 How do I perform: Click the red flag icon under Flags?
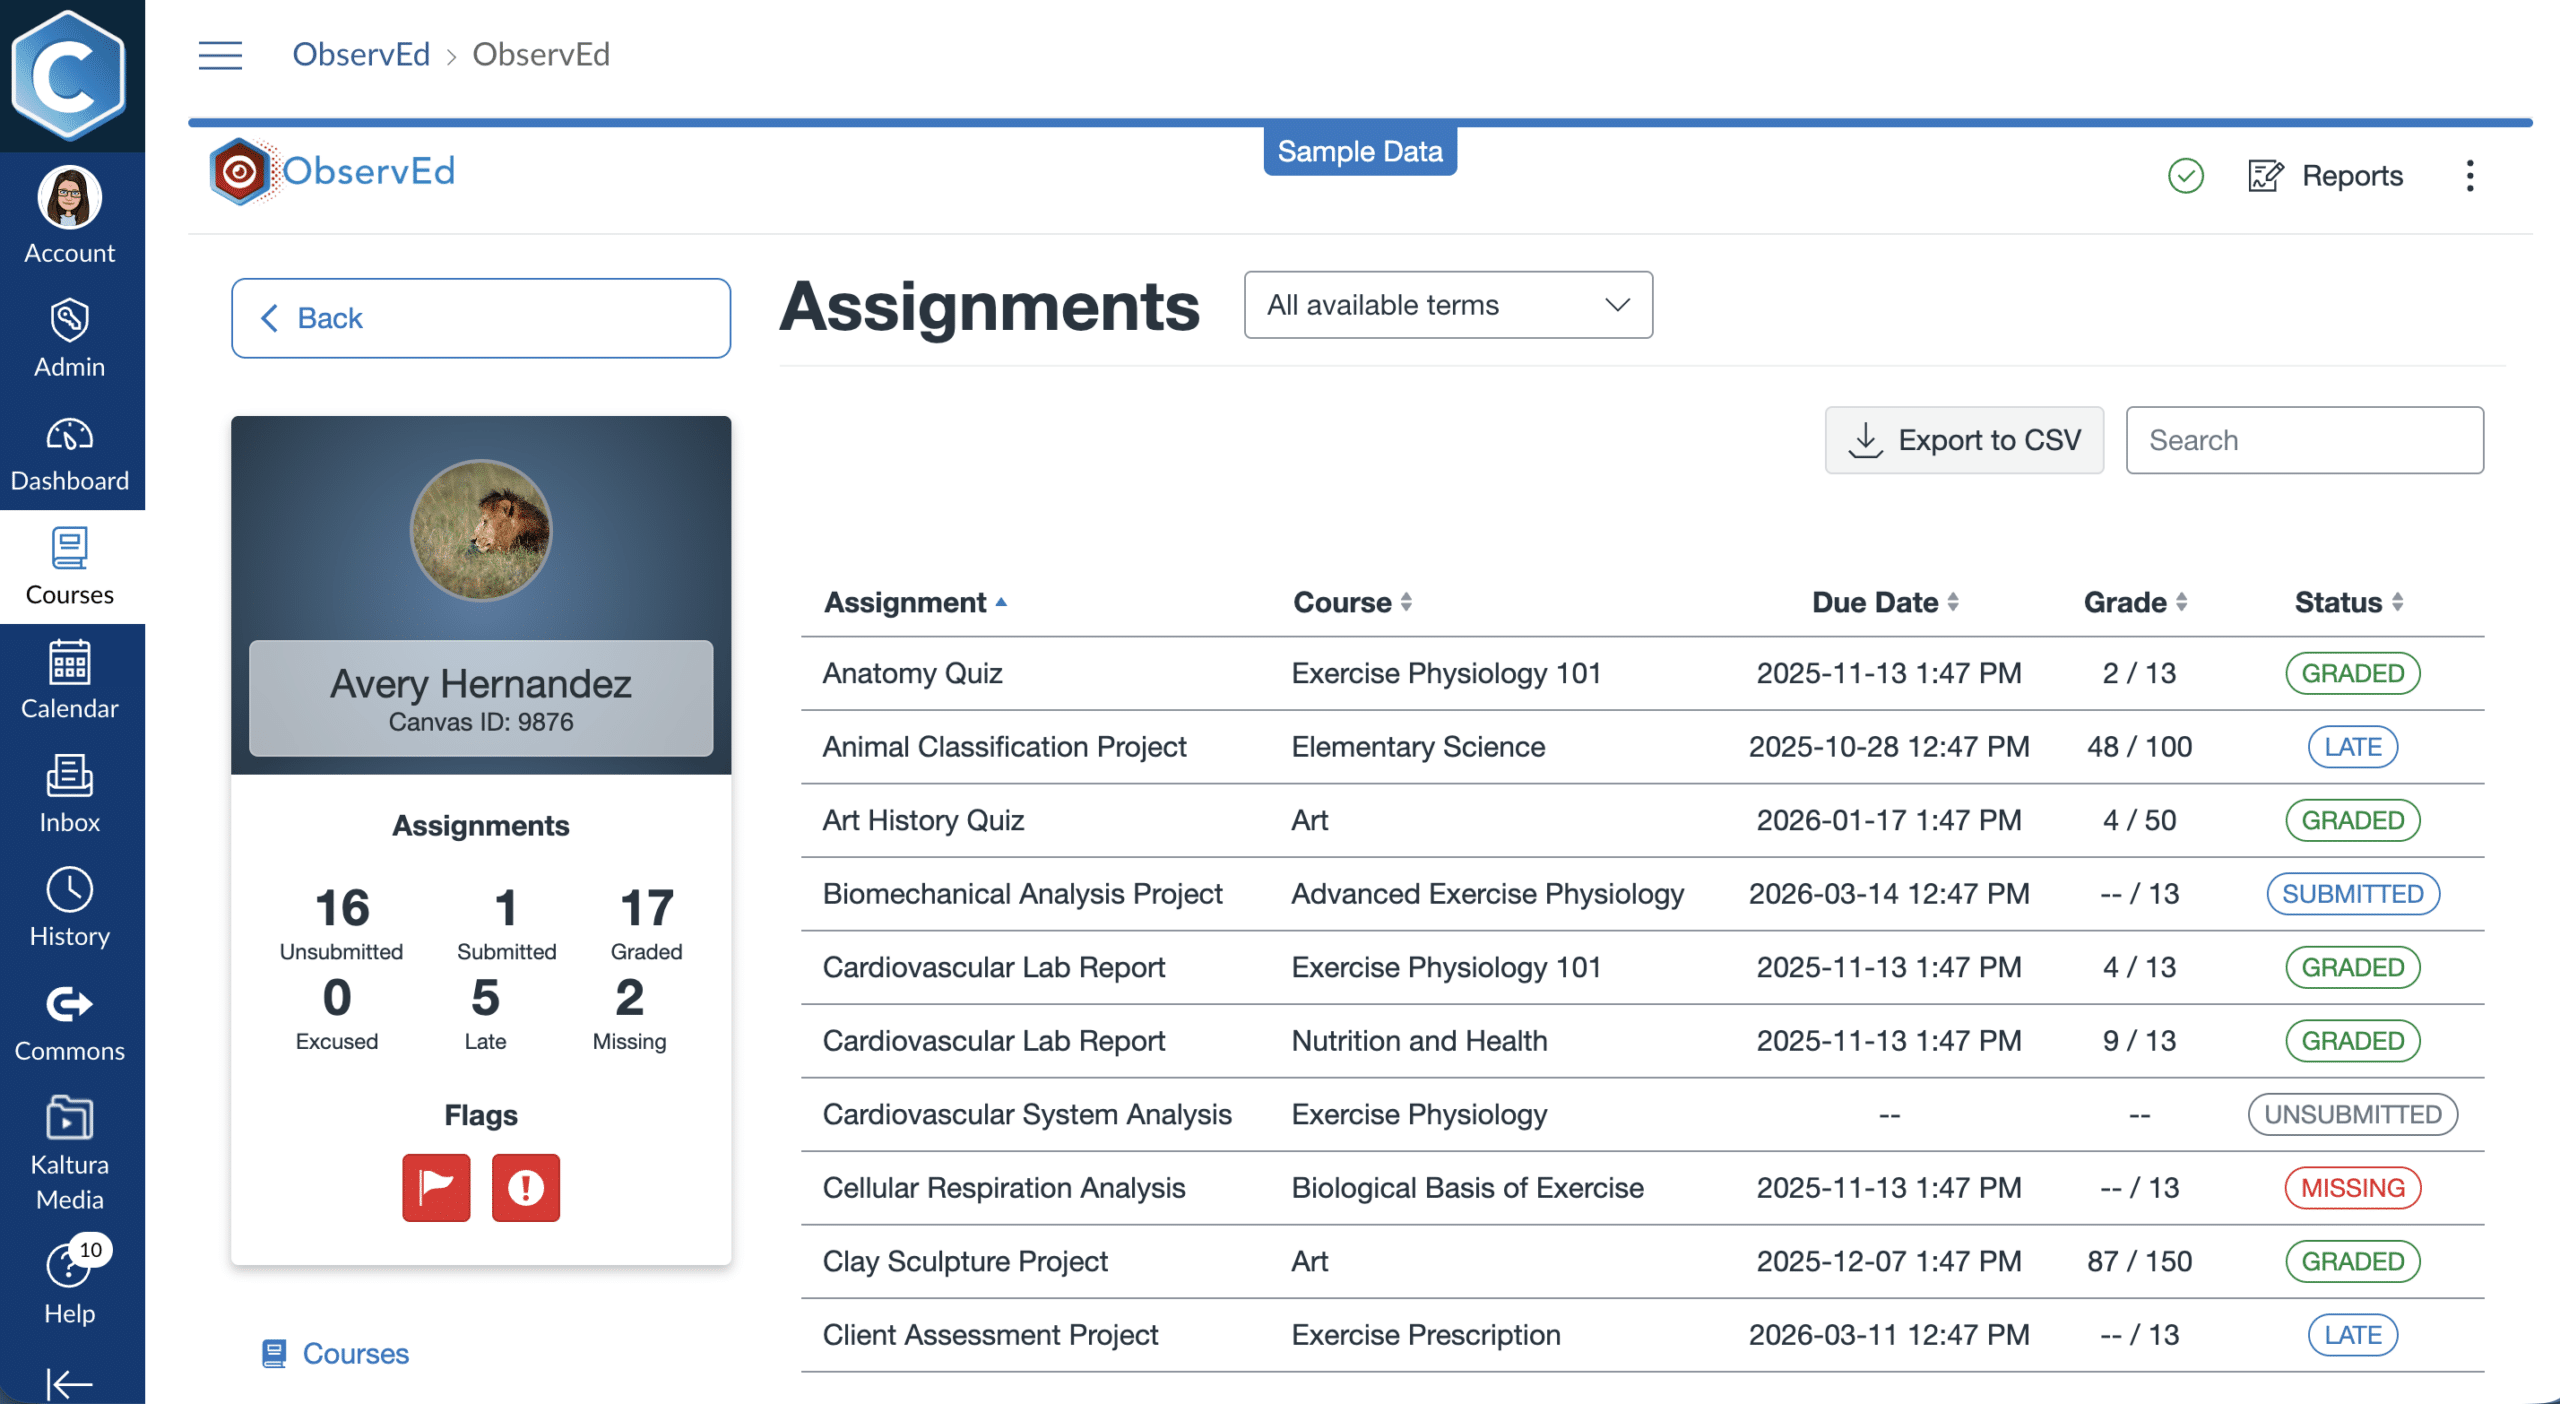(x=436, y=1187)
